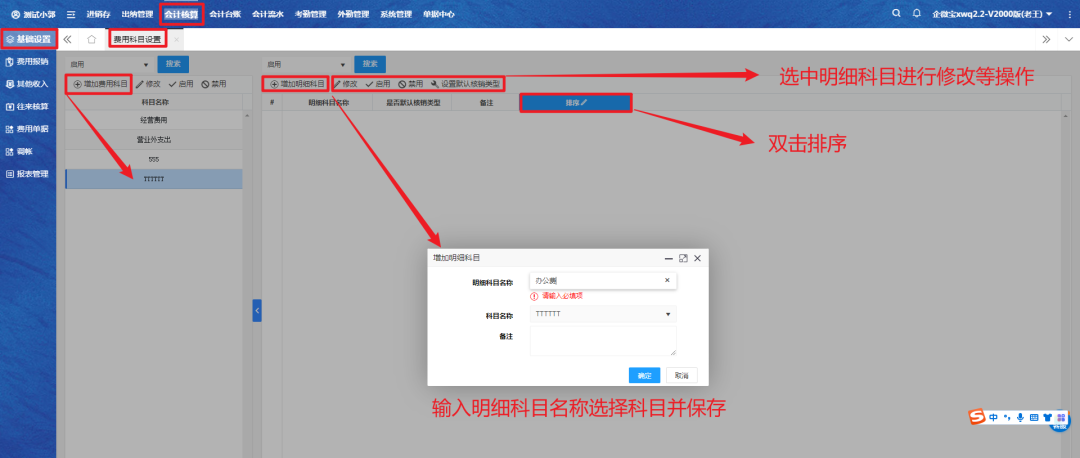The image size is (1080, 458).
Task: Click the 确定 button in dialog
Action: 644,375
